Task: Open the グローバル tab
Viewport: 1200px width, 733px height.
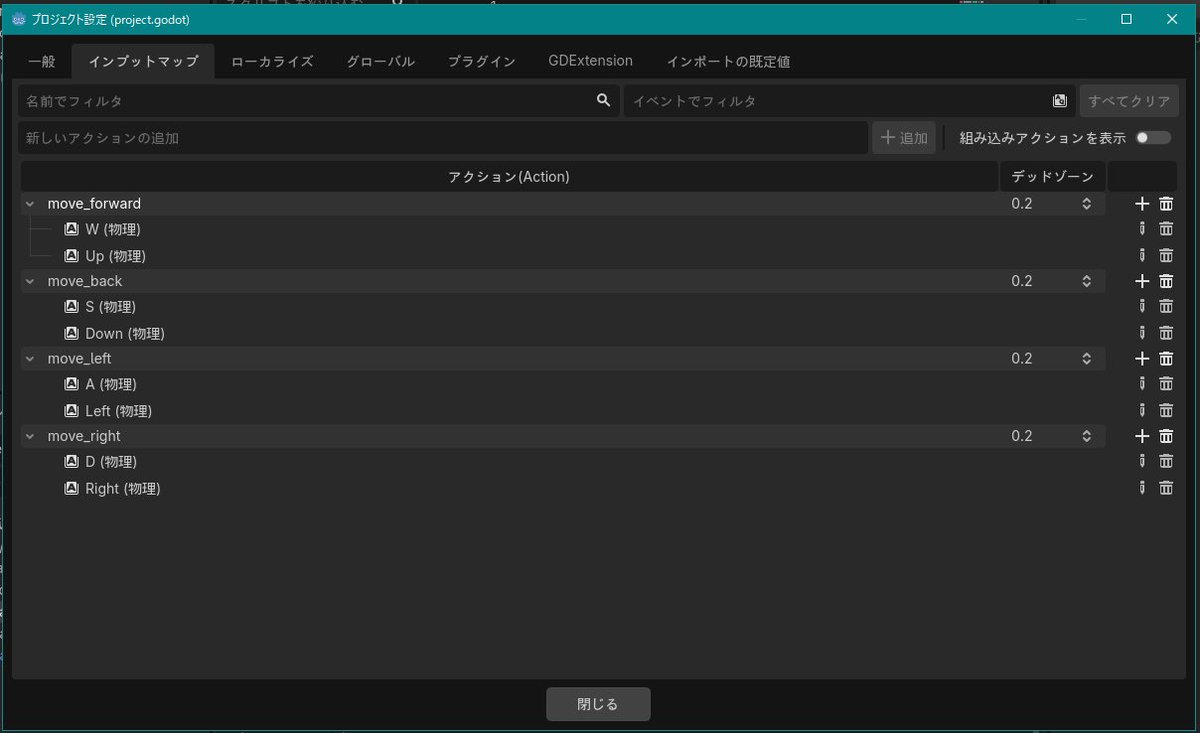Action: [x=380, y=61]
